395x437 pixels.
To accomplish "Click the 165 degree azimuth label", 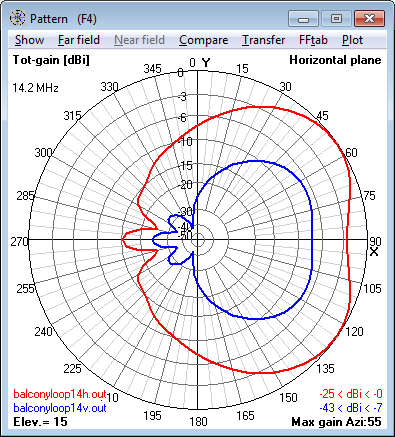I will coord(245,415).
